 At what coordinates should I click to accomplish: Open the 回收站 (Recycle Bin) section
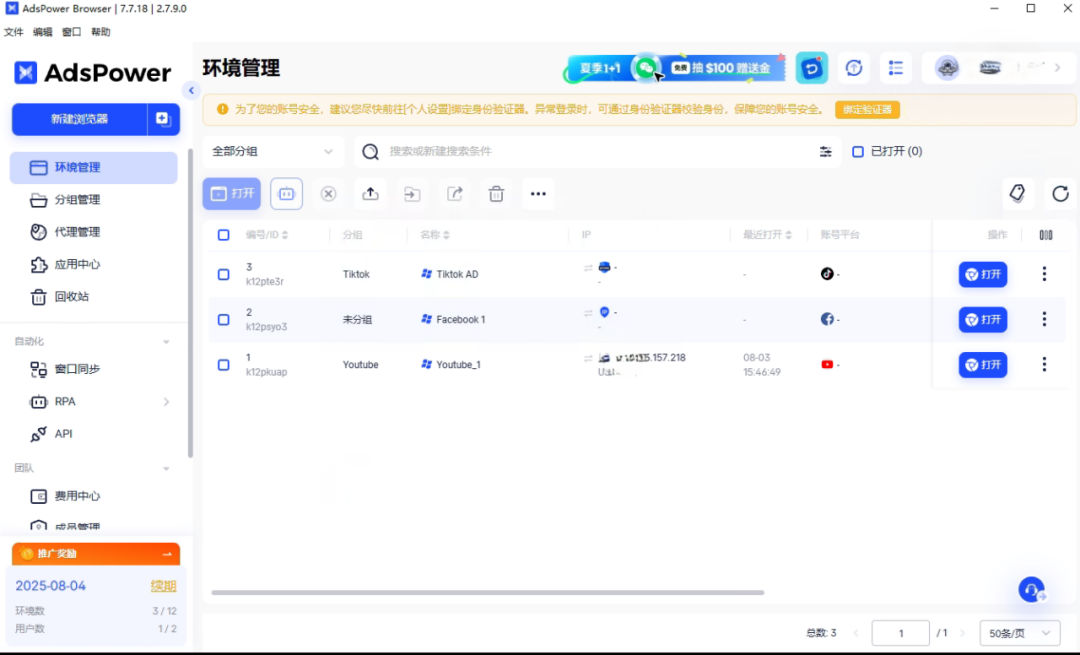point(72,296)
